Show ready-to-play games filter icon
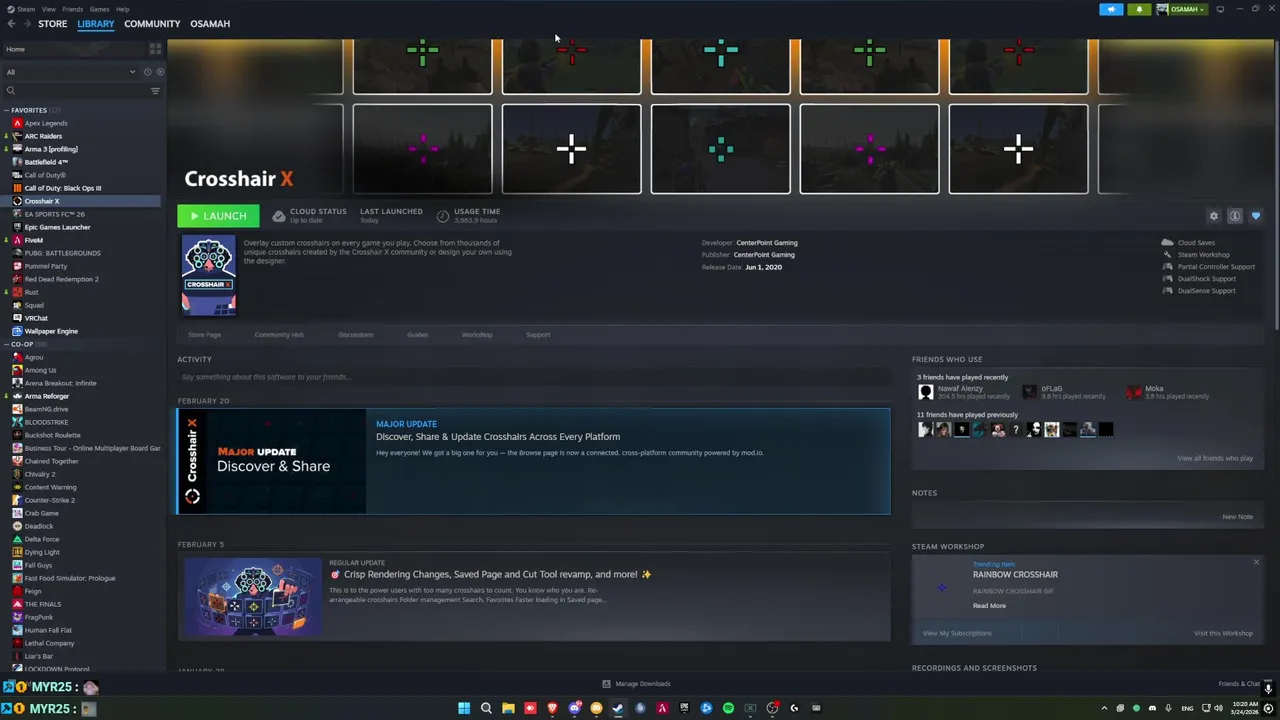Image resolution: width=1280 pixels, height=720 pixels. pyautogui.click(x=160, y=72)
